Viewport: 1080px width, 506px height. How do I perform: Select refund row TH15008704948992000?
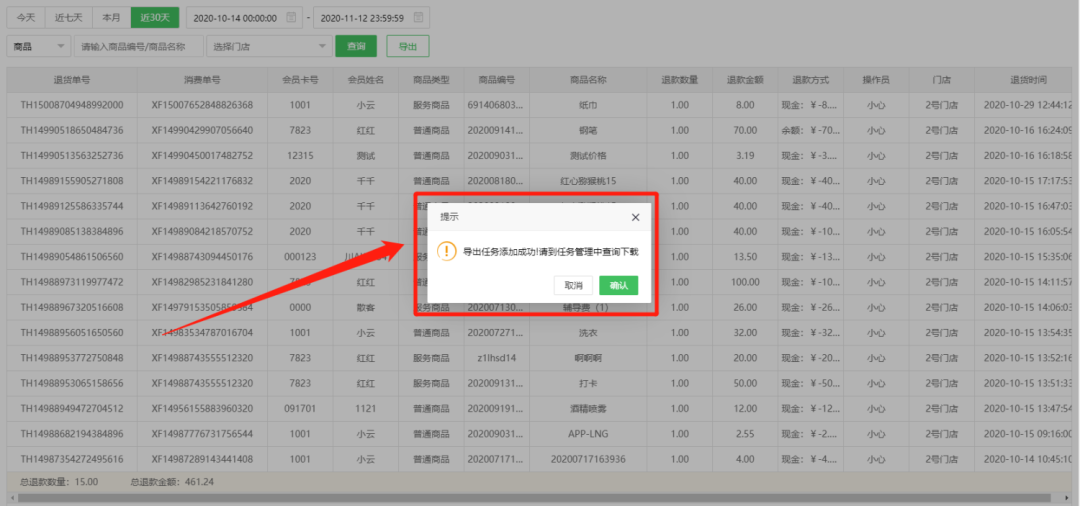point(72,104)
